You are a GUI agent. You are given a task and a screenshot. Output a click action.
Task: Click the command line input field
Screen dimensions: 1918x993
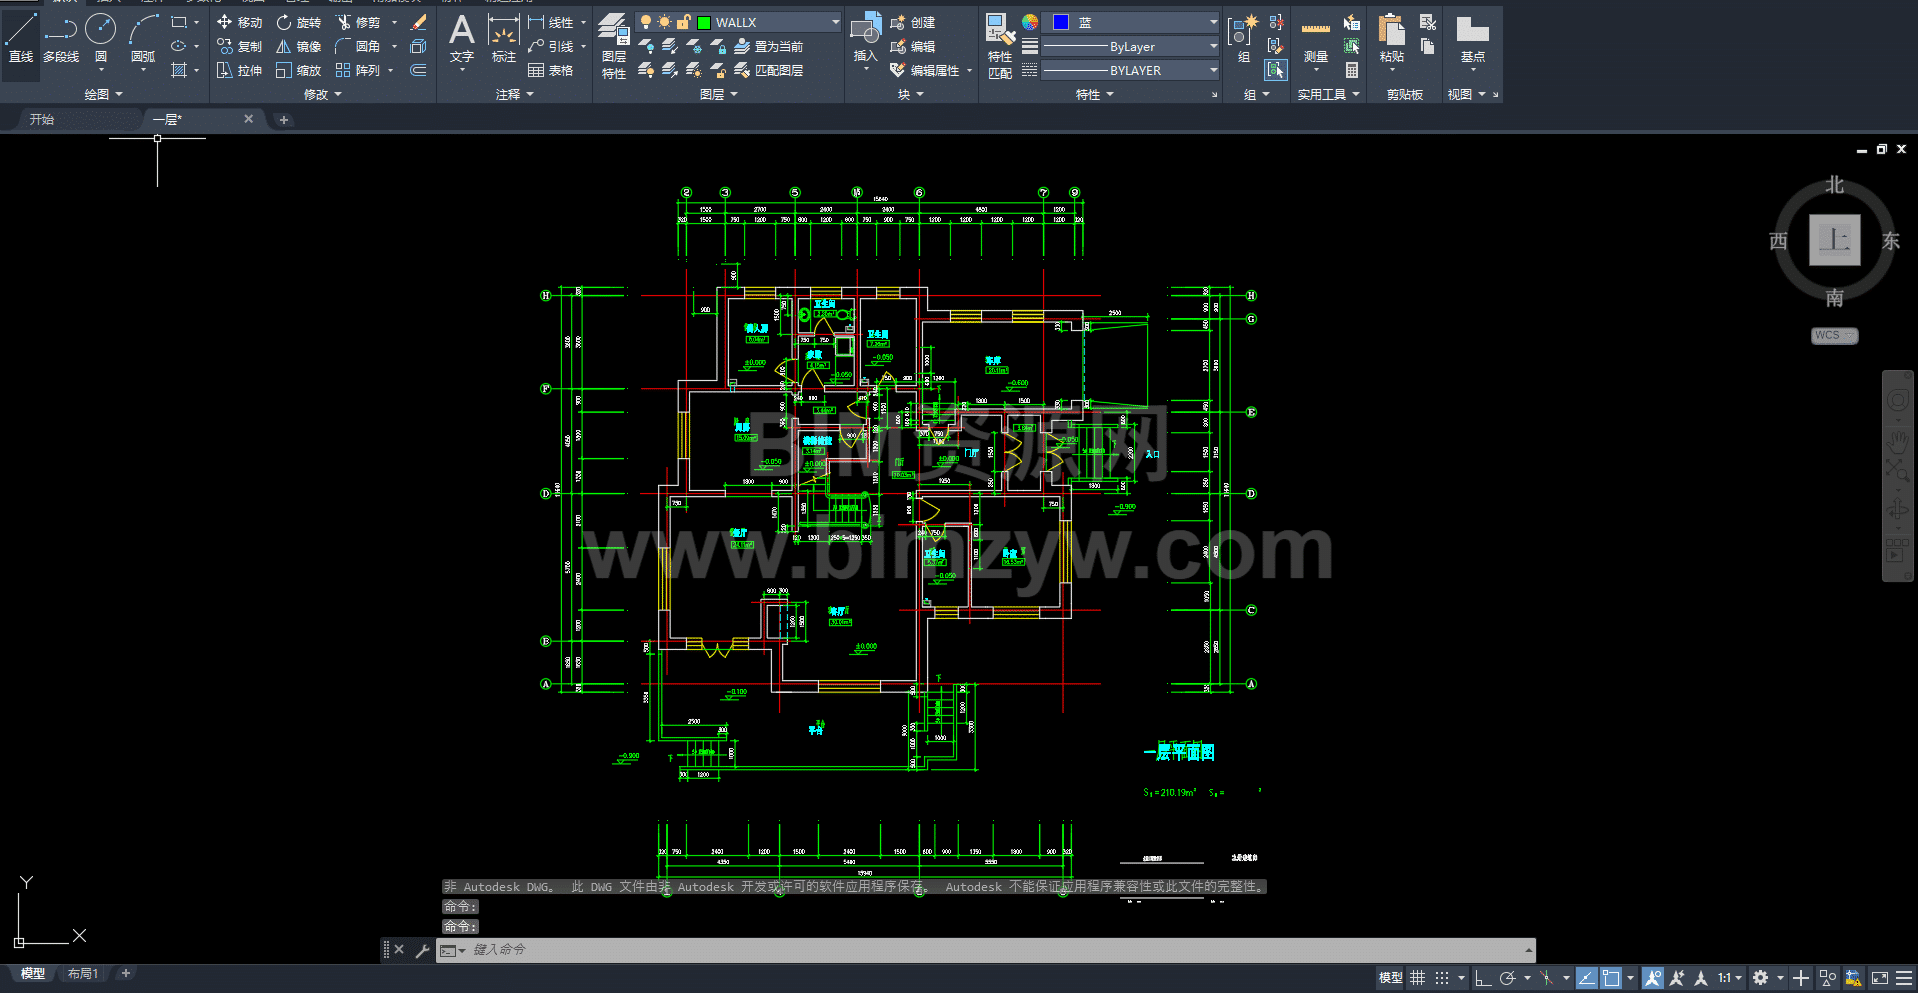[990, 950]
